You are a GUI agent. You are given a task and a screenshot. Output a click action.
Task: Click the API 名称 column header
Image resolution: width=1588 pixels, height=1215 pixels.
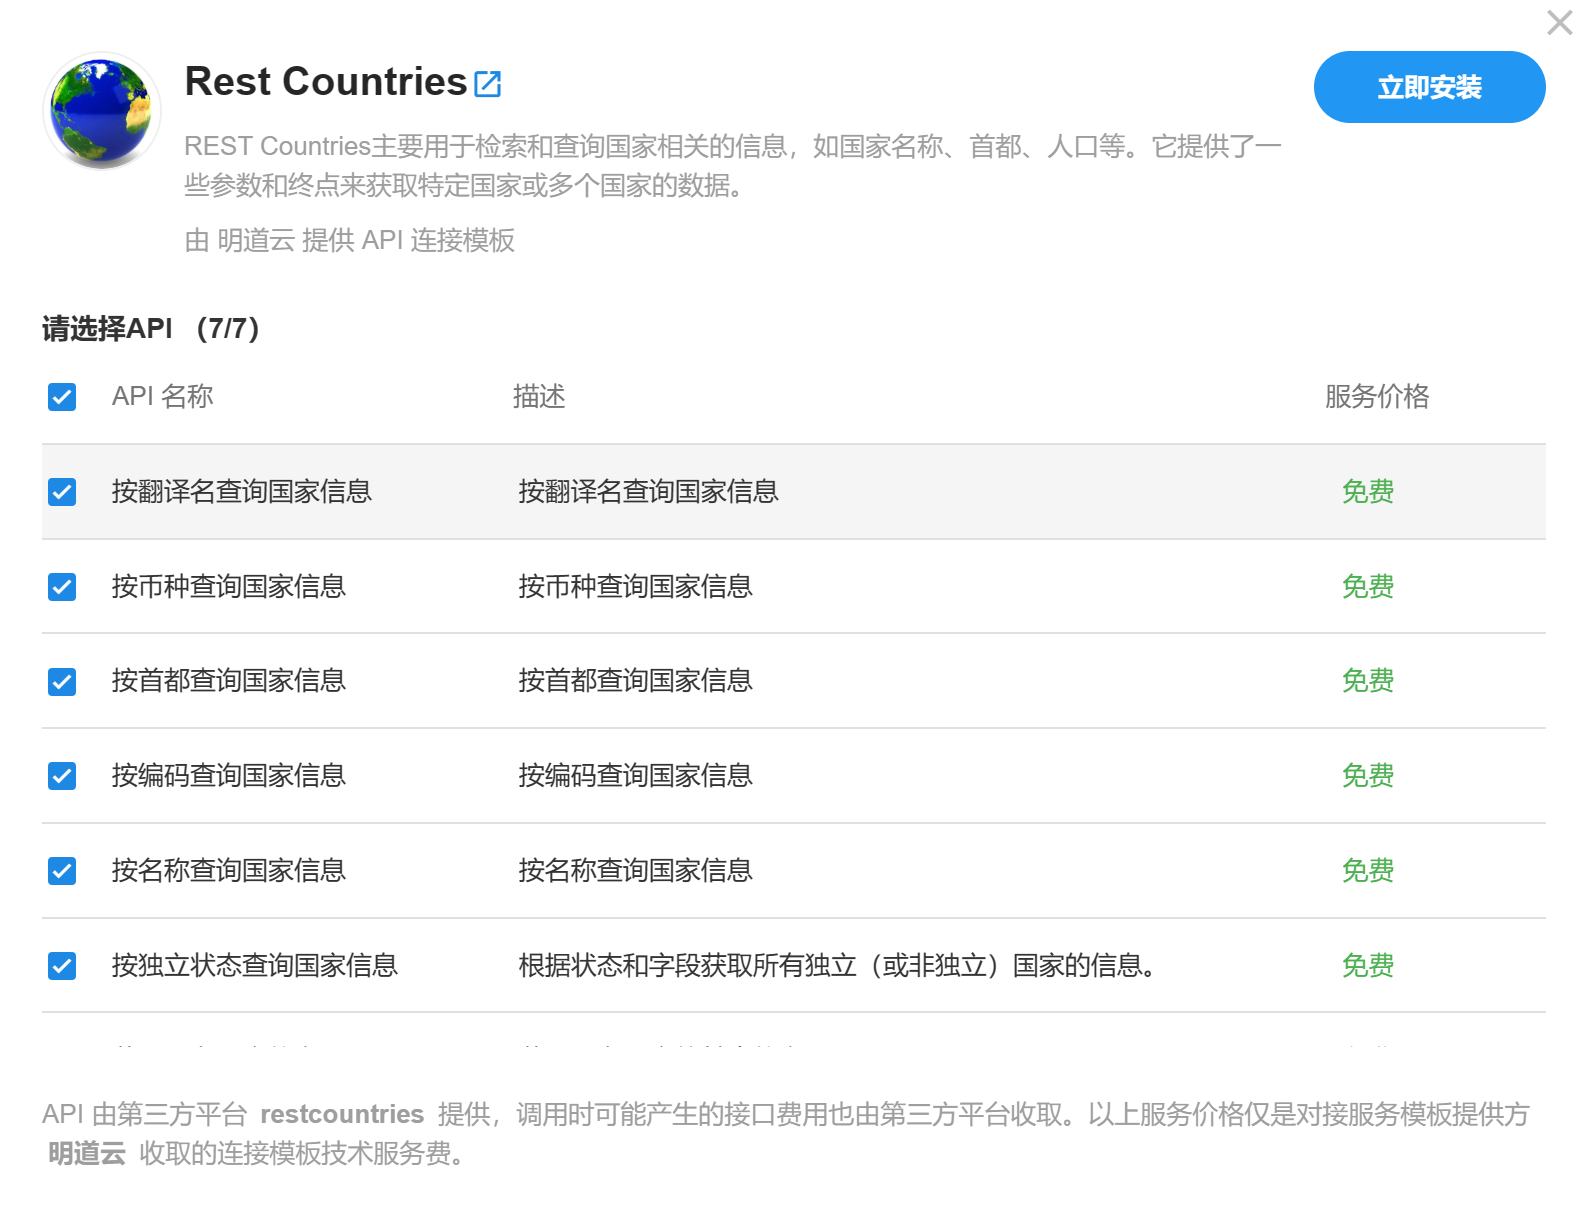click(162, 397)
